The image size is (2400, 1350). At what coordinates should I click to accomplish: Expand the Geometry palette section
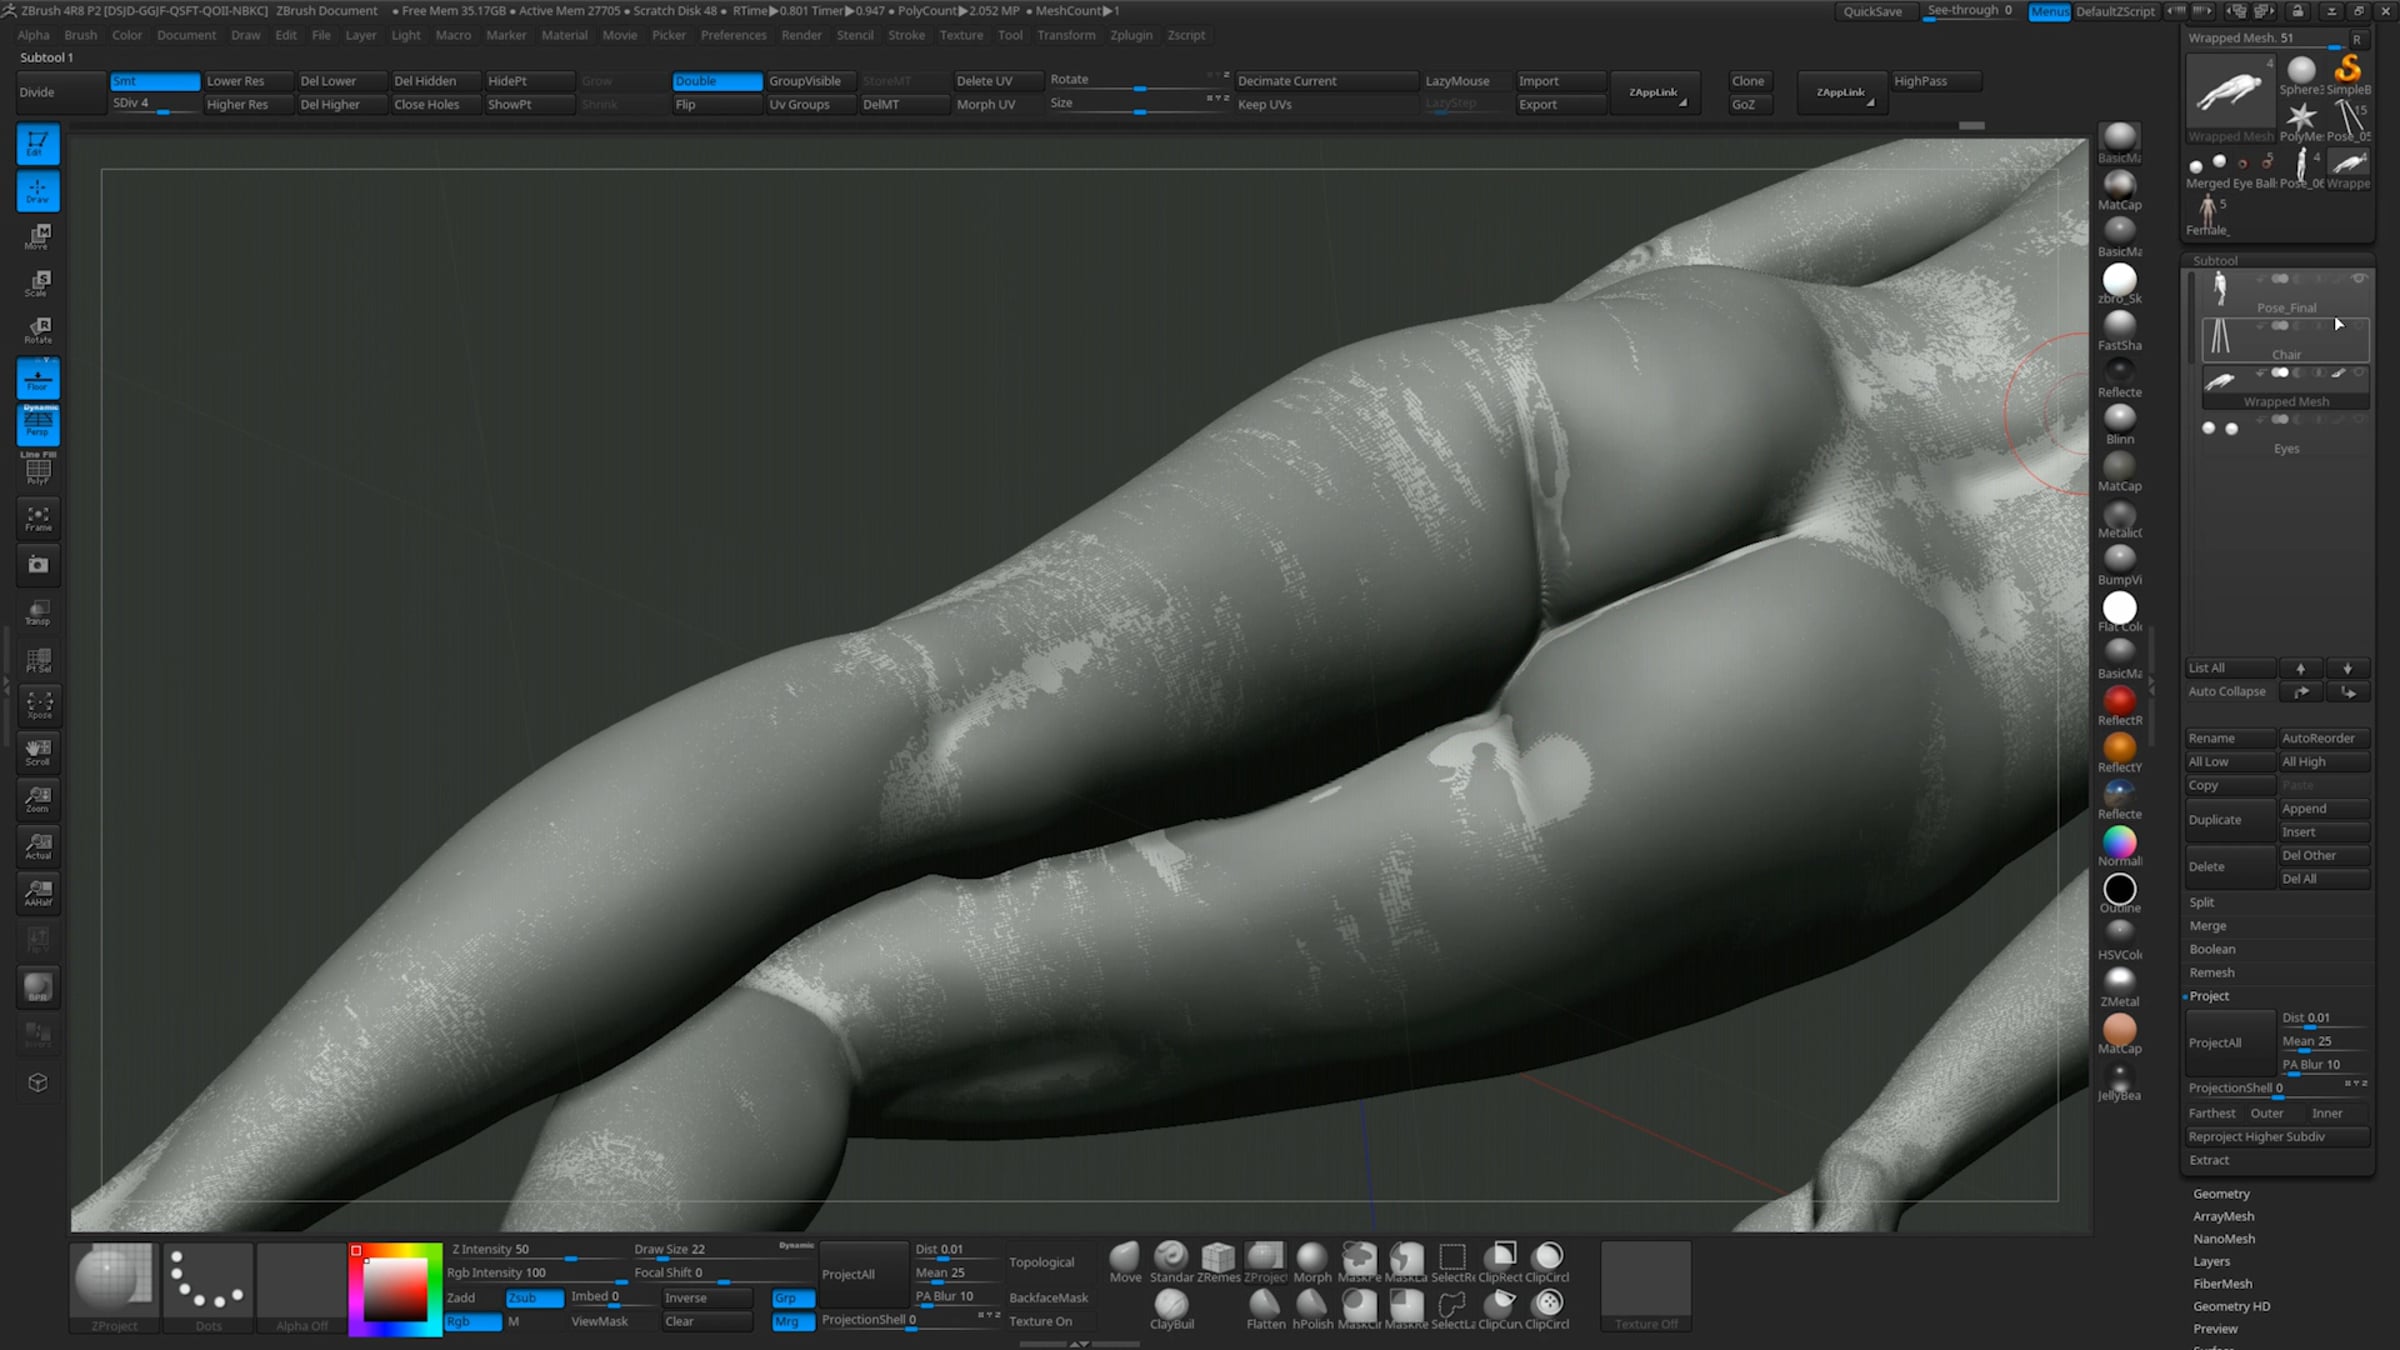2221,1194
